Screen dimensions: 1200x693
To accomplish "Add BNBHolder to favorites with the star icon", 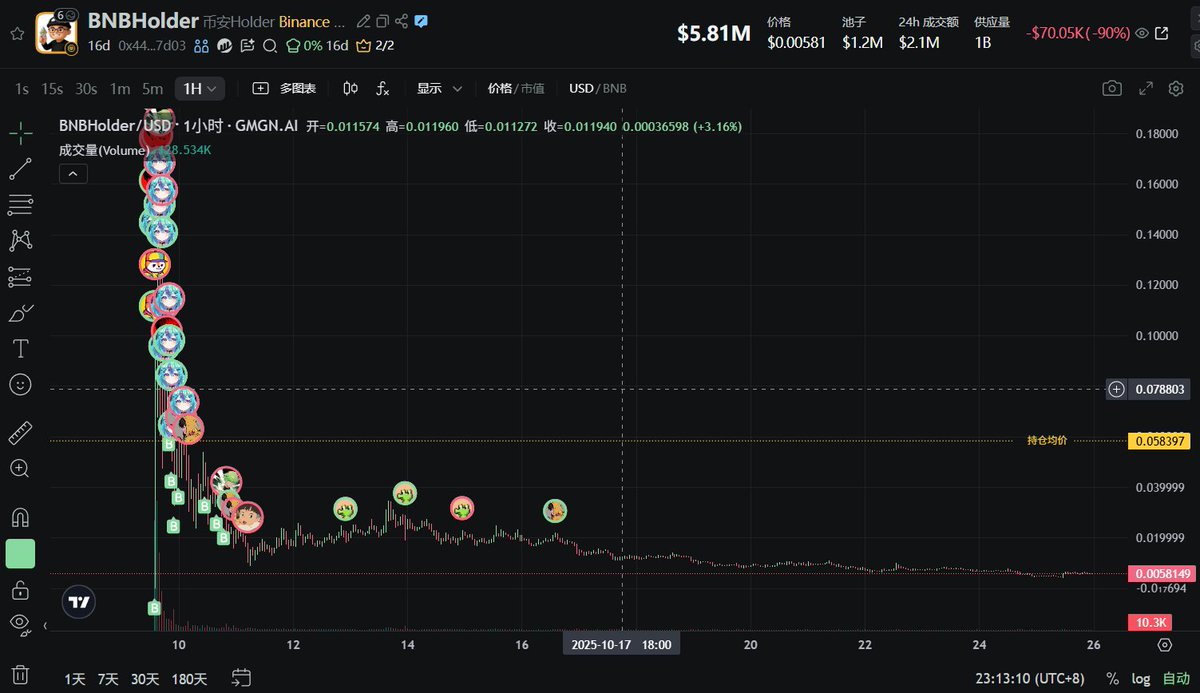I will [16, 33].
